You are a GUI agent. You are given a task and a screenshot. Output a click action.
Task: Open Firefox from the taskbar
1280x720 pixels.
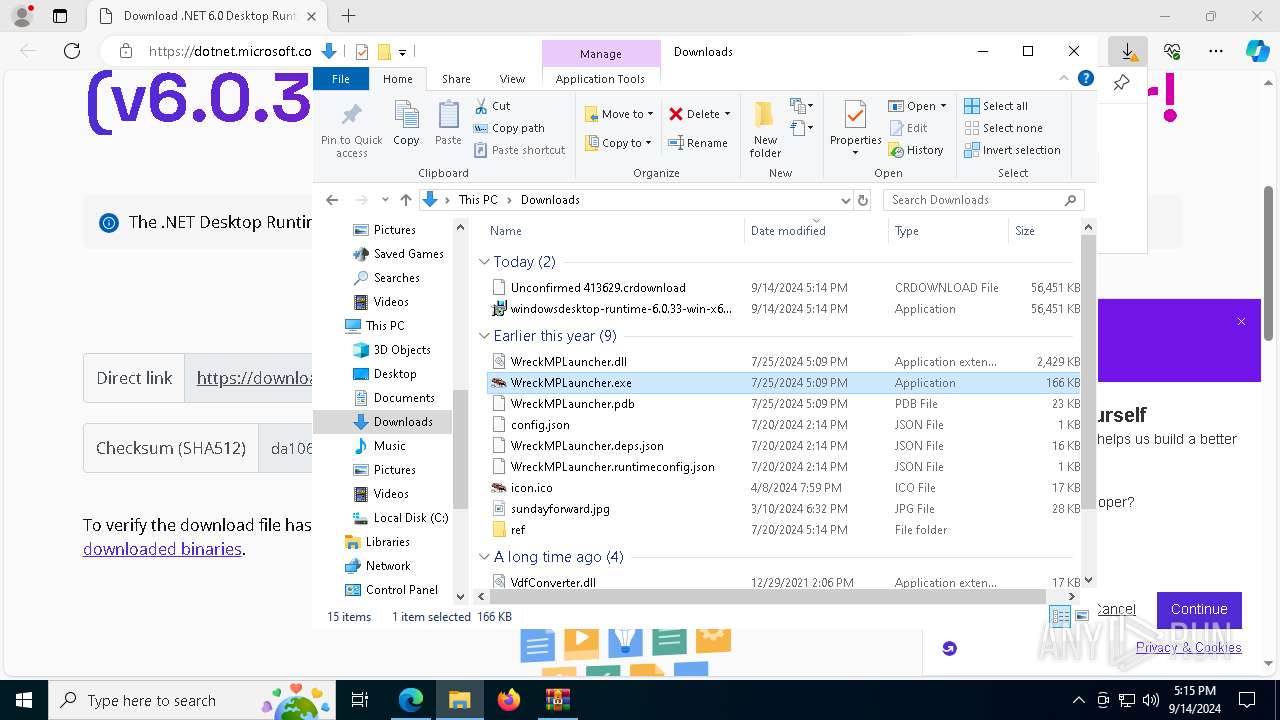(508, 700)
